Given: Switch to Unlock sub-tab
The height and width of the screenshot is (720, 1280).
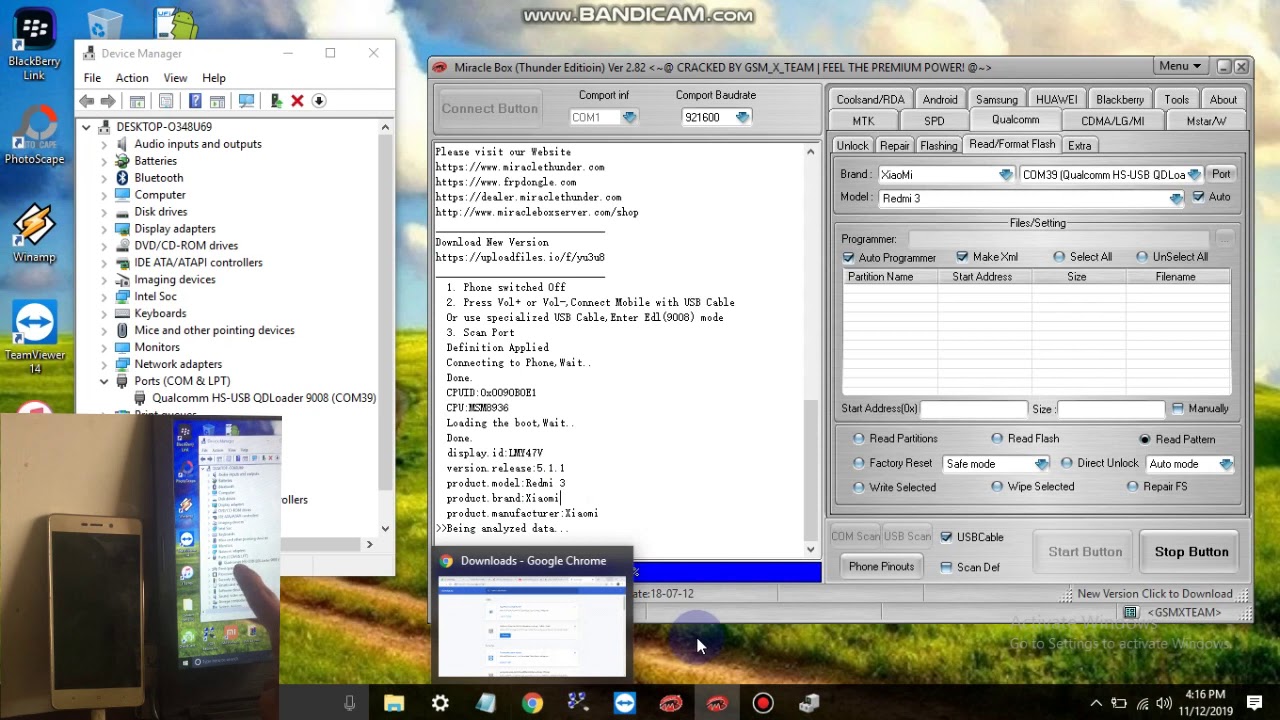Looking at the screenshot, I should coord(852,146).
